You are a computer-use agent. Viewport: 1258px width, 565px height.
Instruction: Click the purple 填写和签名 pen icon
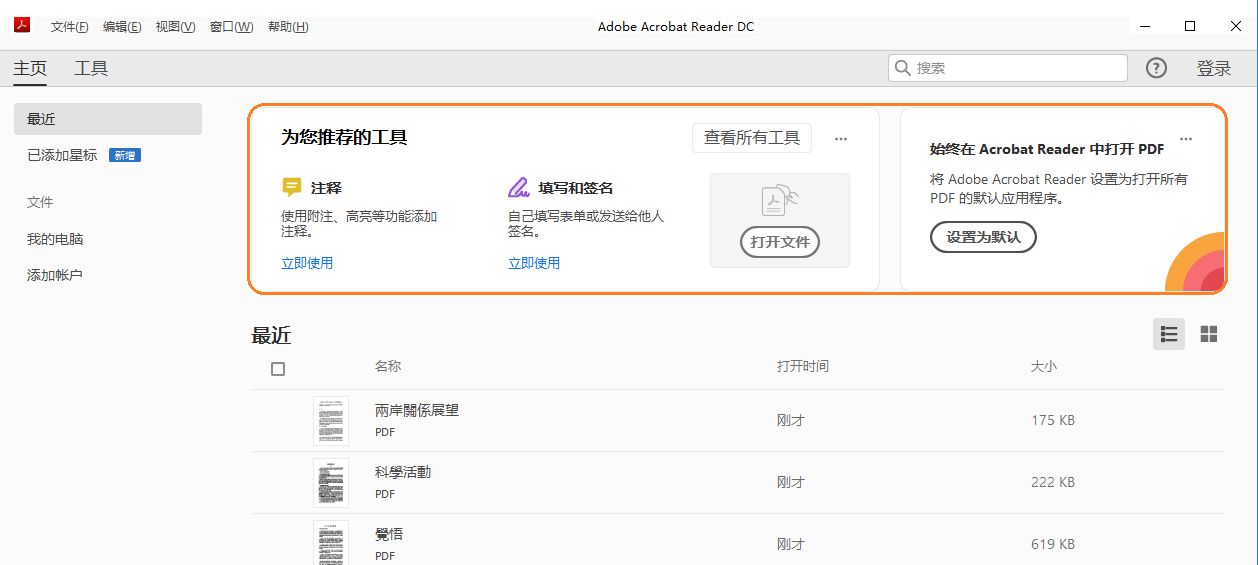tap(518, 187)
